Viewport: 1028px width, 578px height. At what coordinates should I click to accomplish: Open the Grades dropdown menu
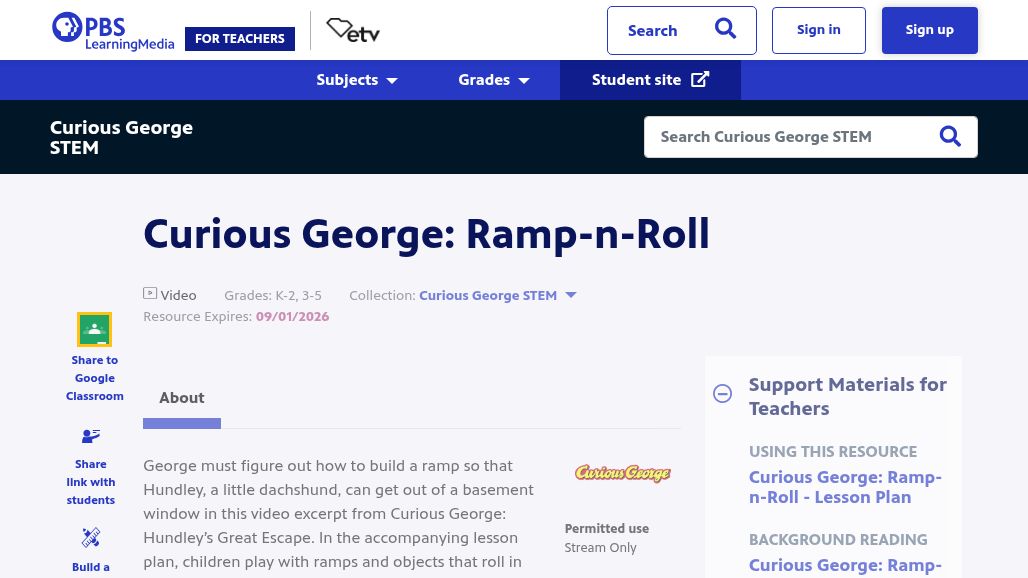pyautogui.click(x=494, y=80)
